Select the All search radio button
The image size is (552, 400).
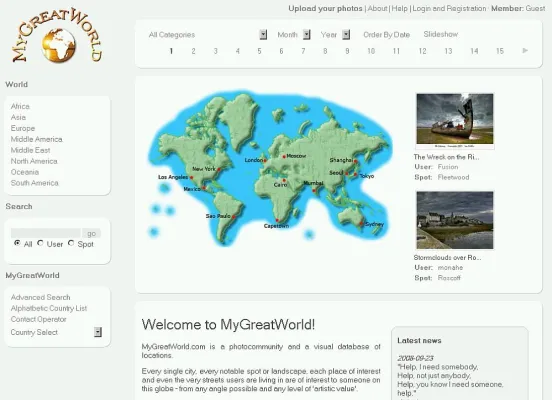point(17,243)
